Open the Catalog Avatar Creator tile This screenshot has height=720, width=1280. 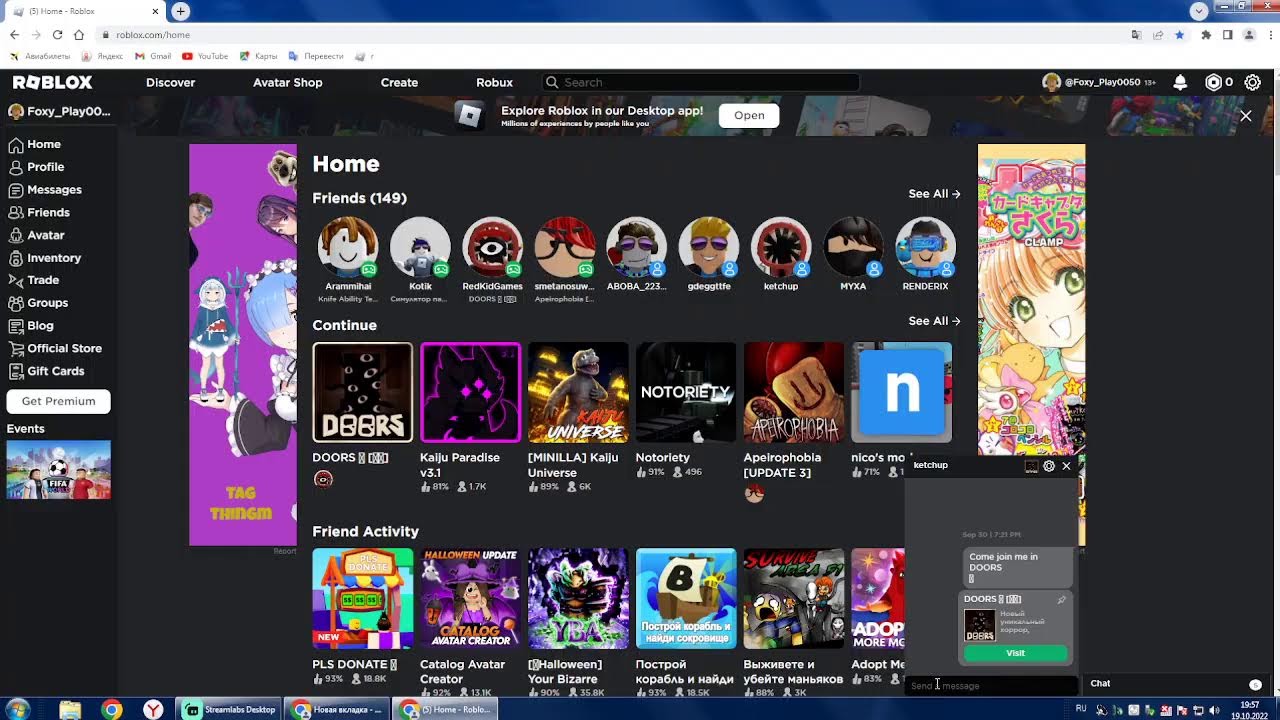470,598
